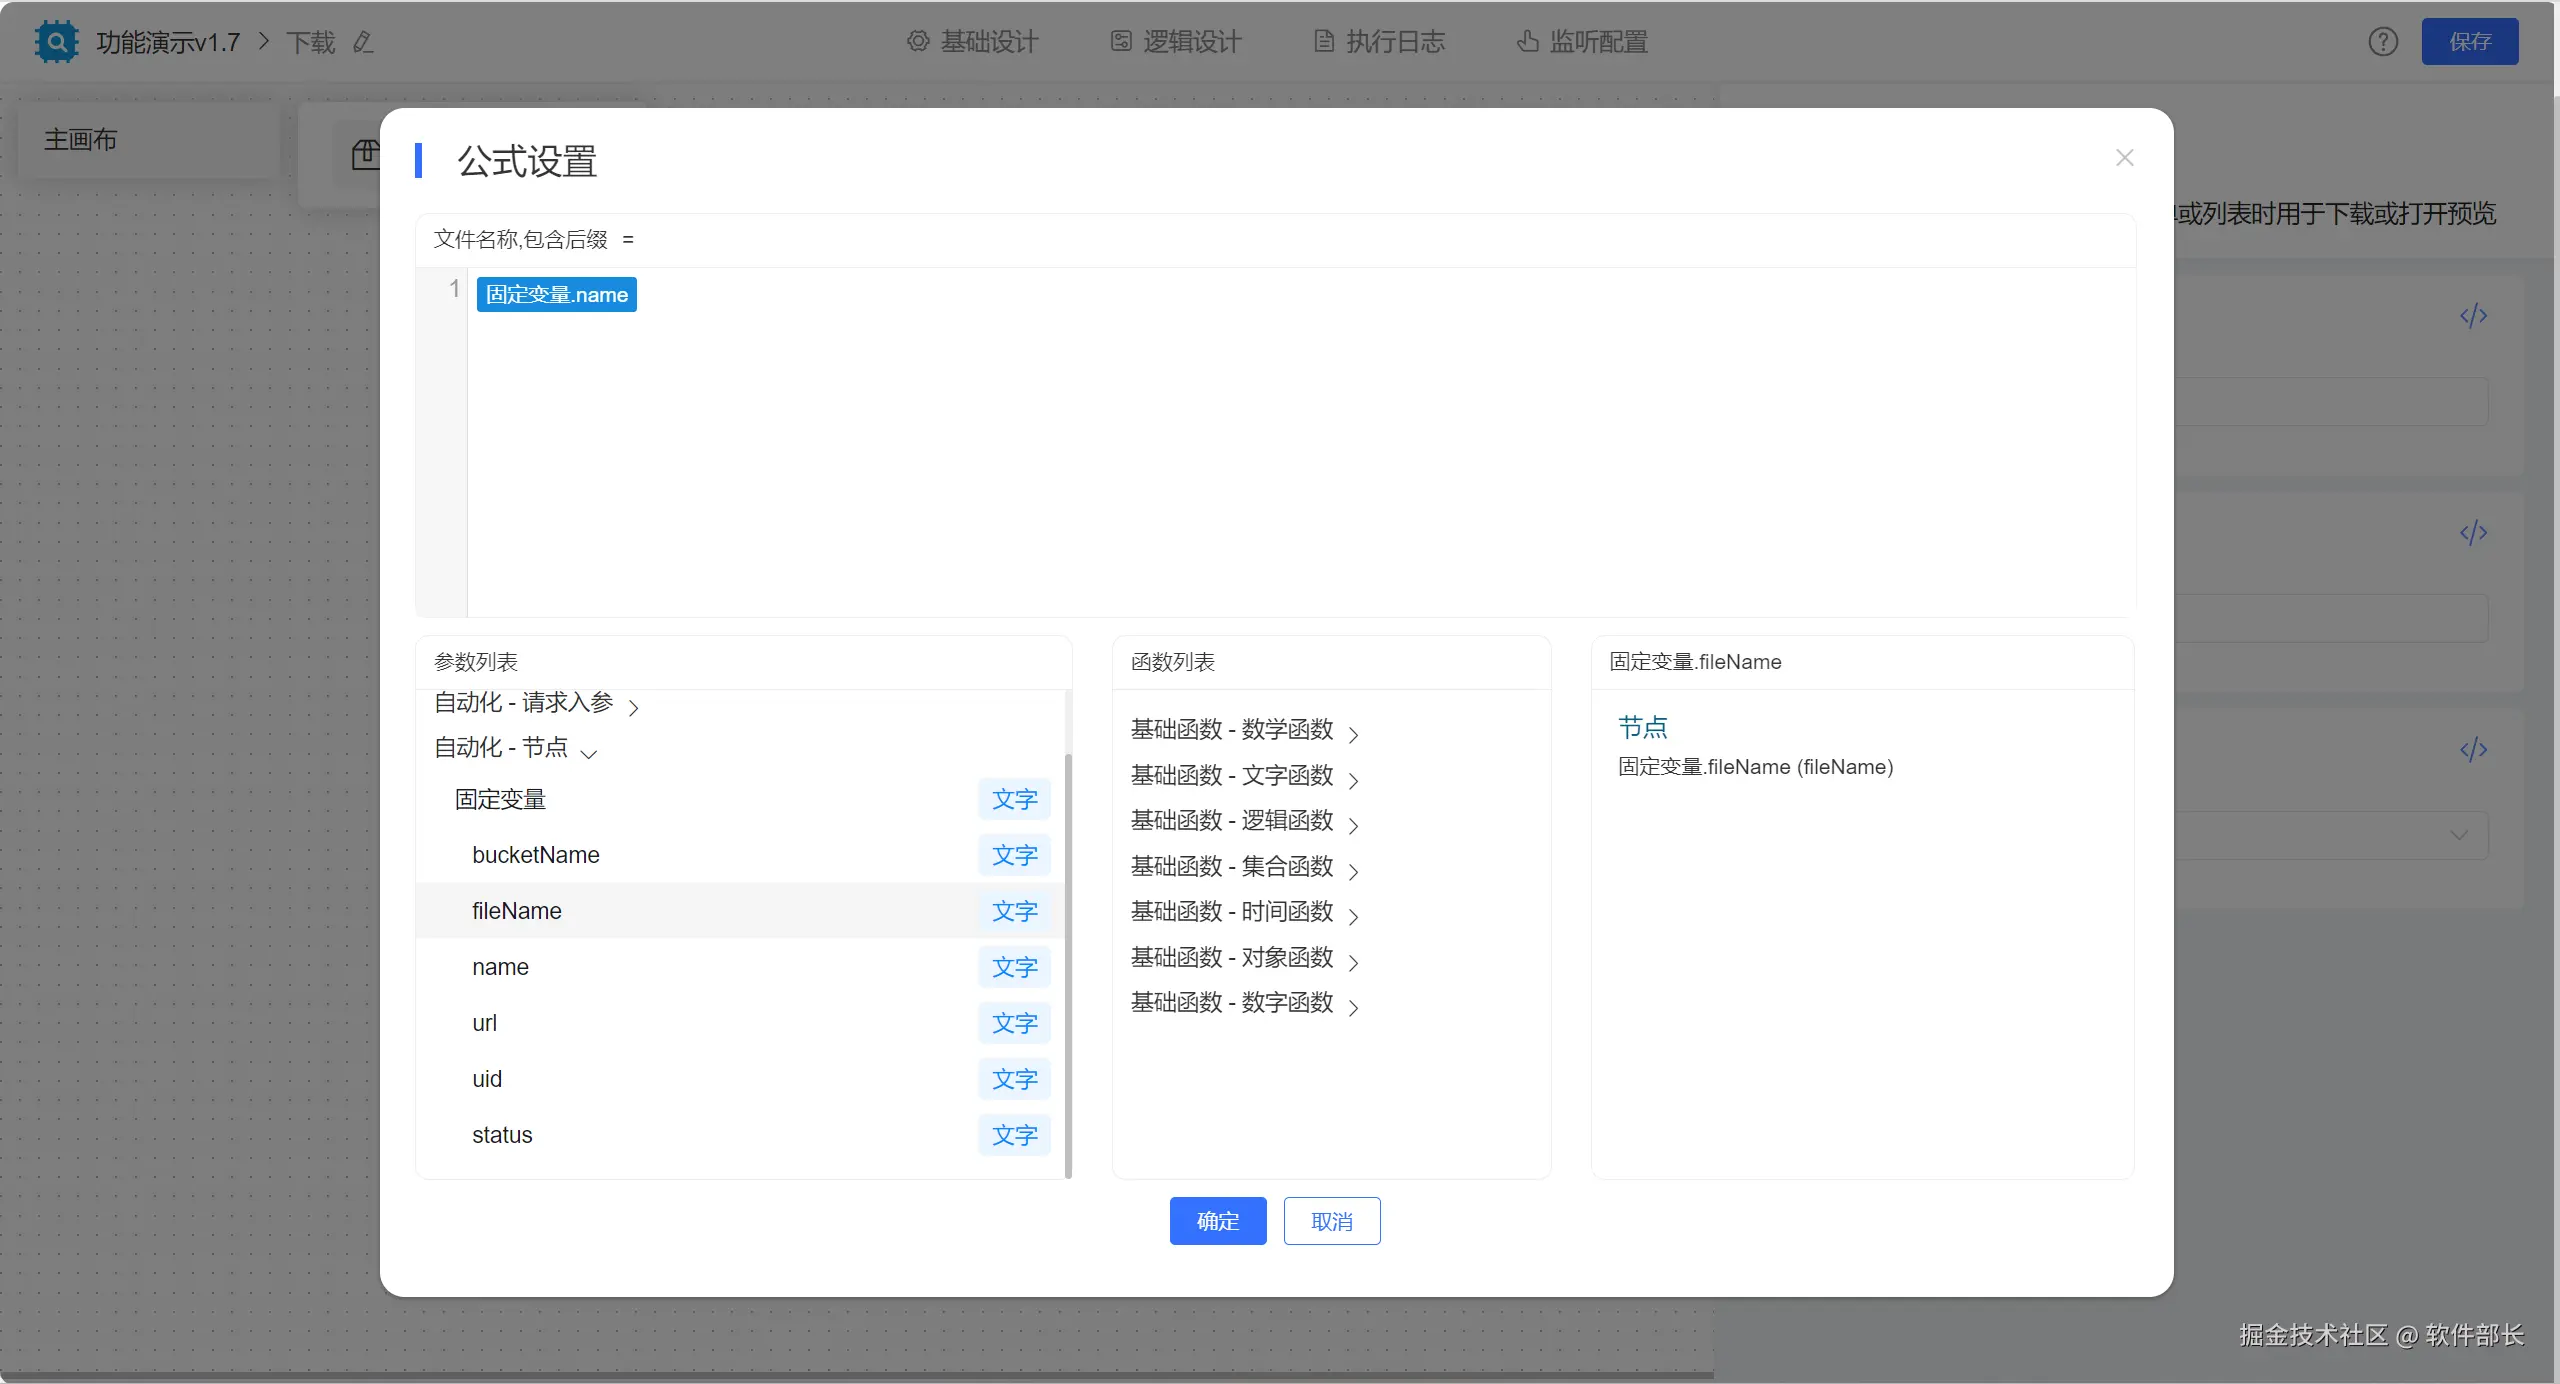Click the help question mark icon

tap(2383, 42)
